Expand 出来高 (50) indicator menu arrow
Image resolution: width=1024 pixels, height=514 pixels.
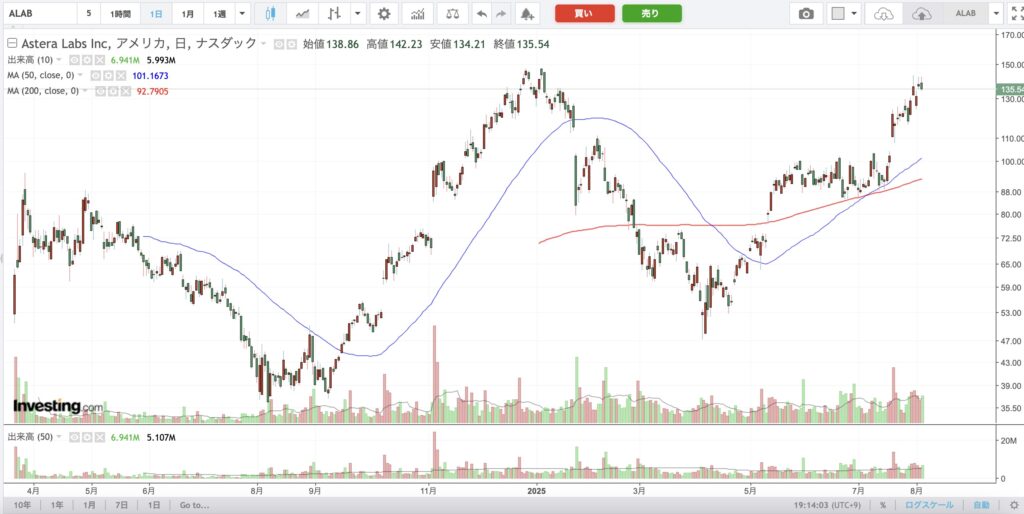(x=60, y=436)
